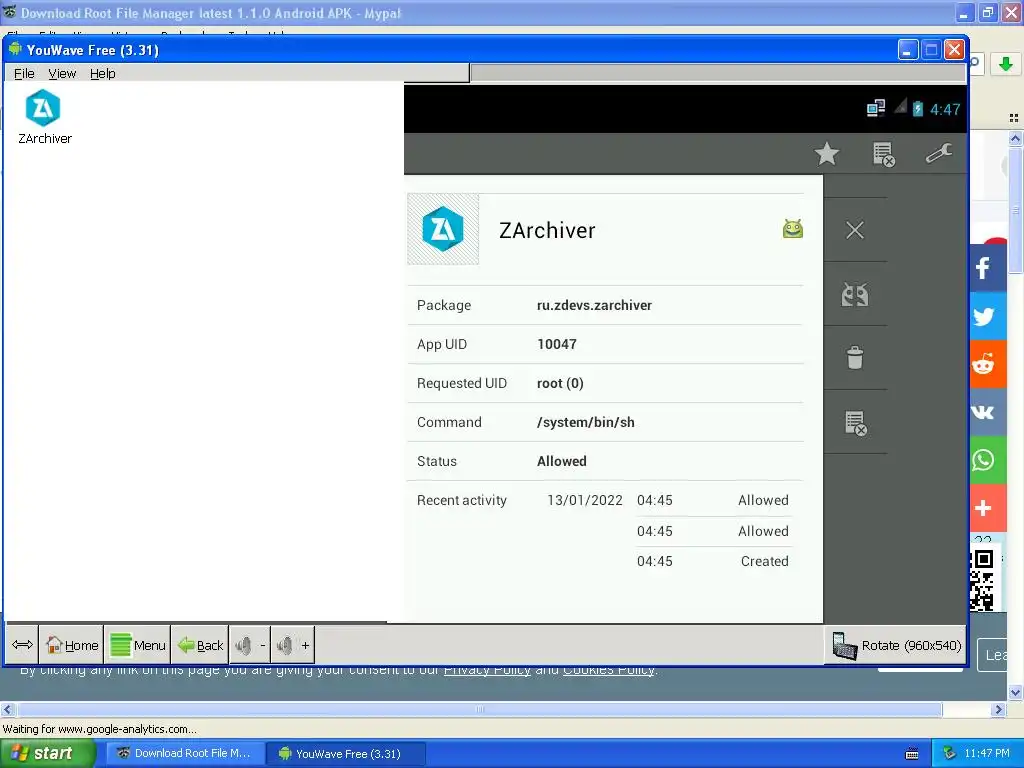Click the green download arrow in browser toolbar

pyautogui.click(x=1006, y=64)
